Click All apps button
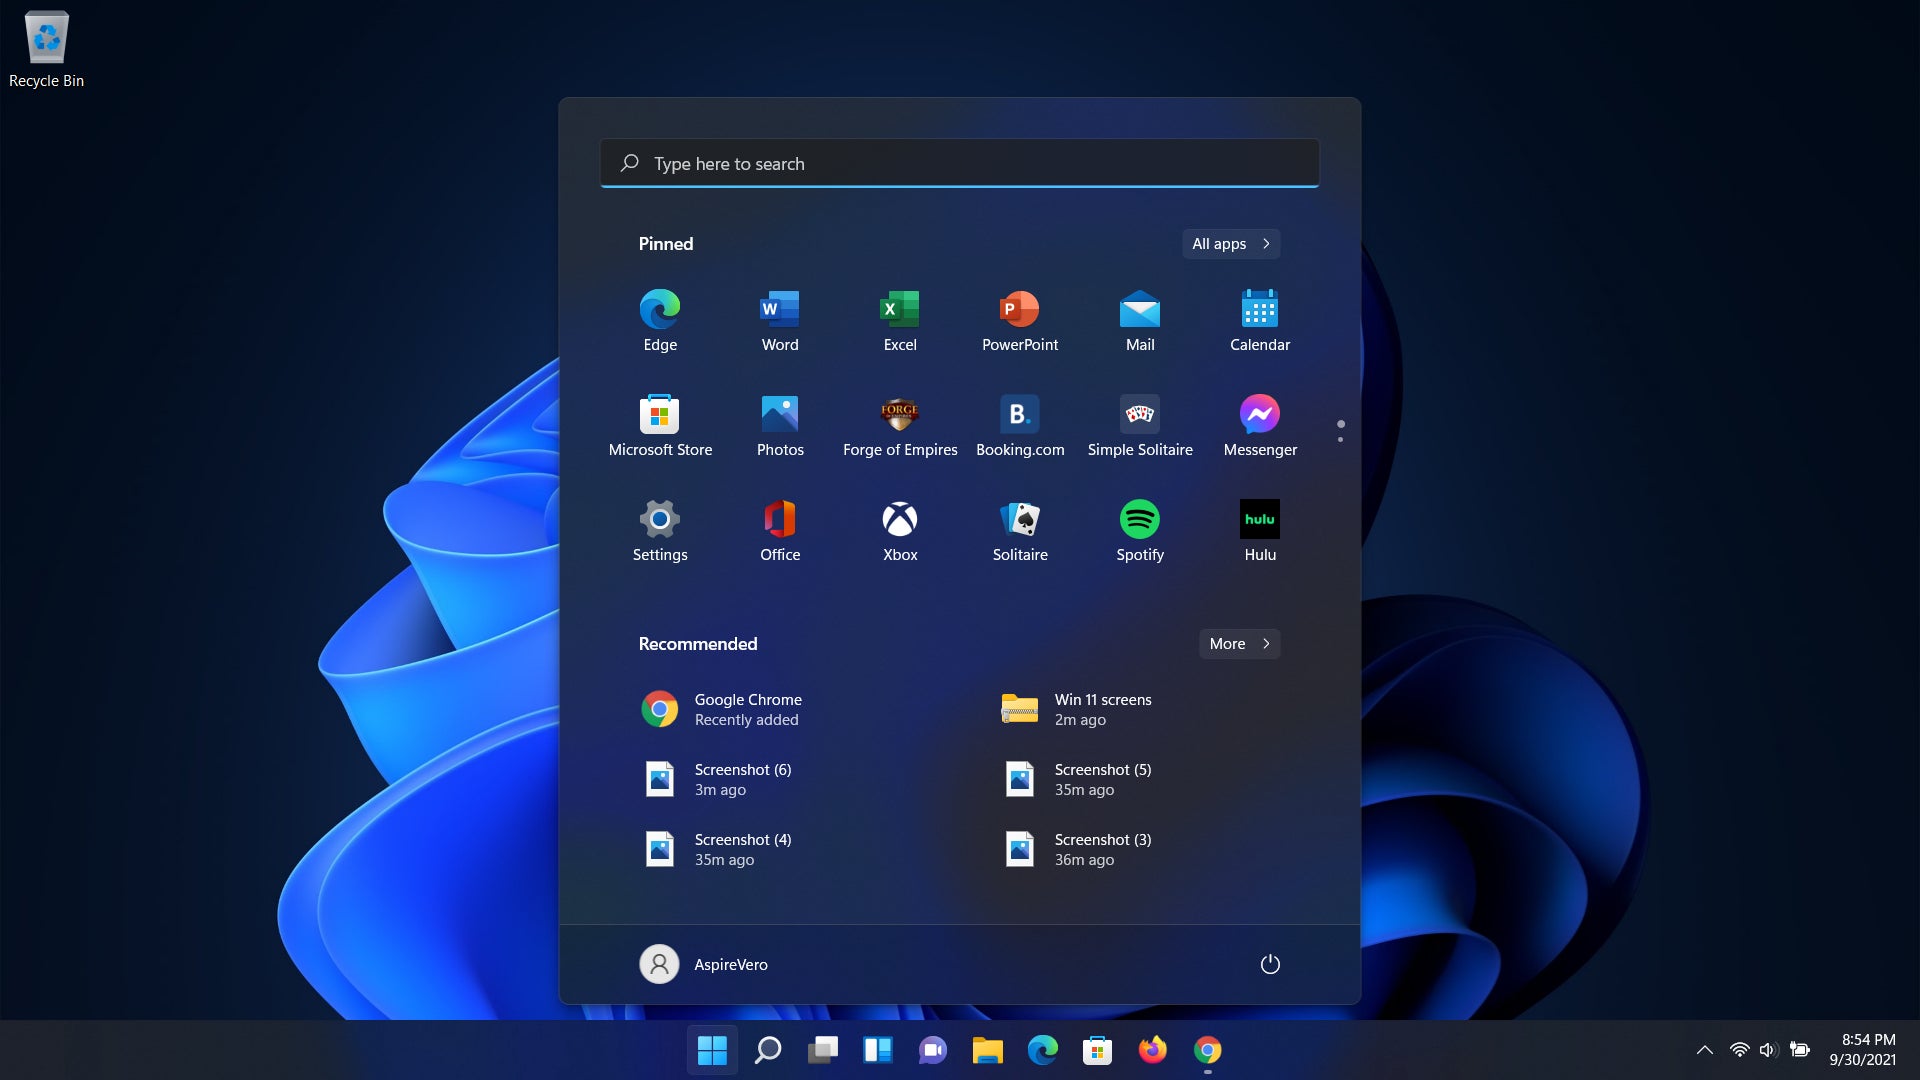This screenshot has height=1080, width=1920. tap(1230, 244)
